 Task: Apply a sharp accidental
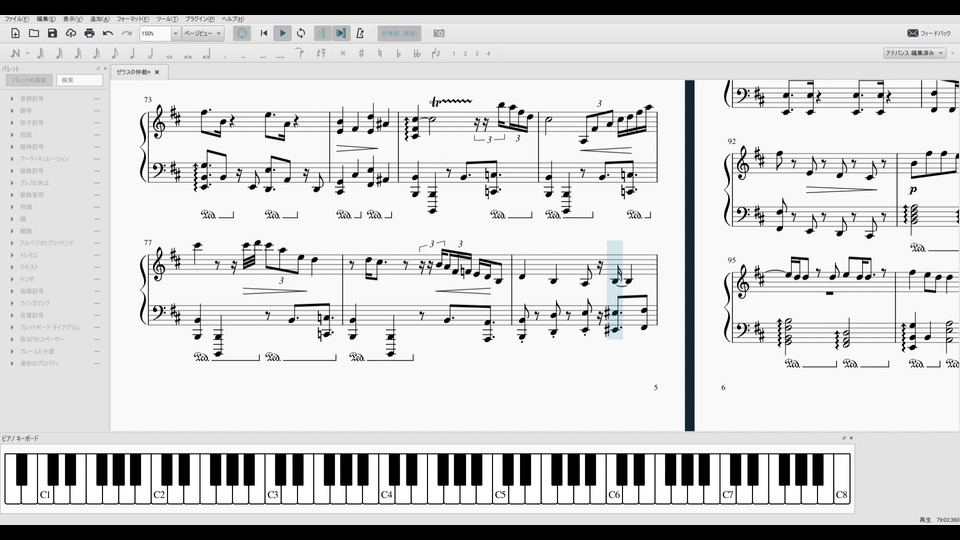361,53
